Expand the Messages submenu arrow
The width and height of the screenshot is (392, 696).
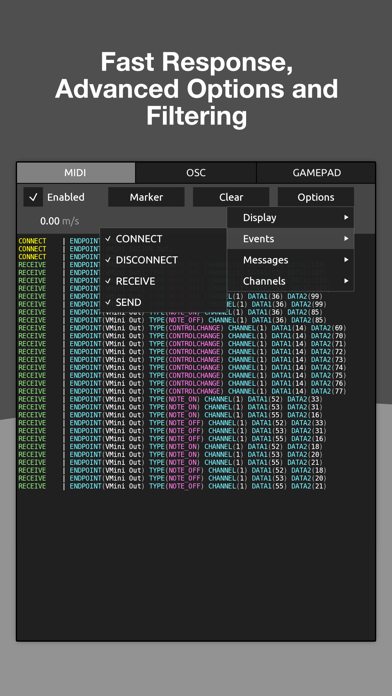pyautogui.click(x=346, y=260)
